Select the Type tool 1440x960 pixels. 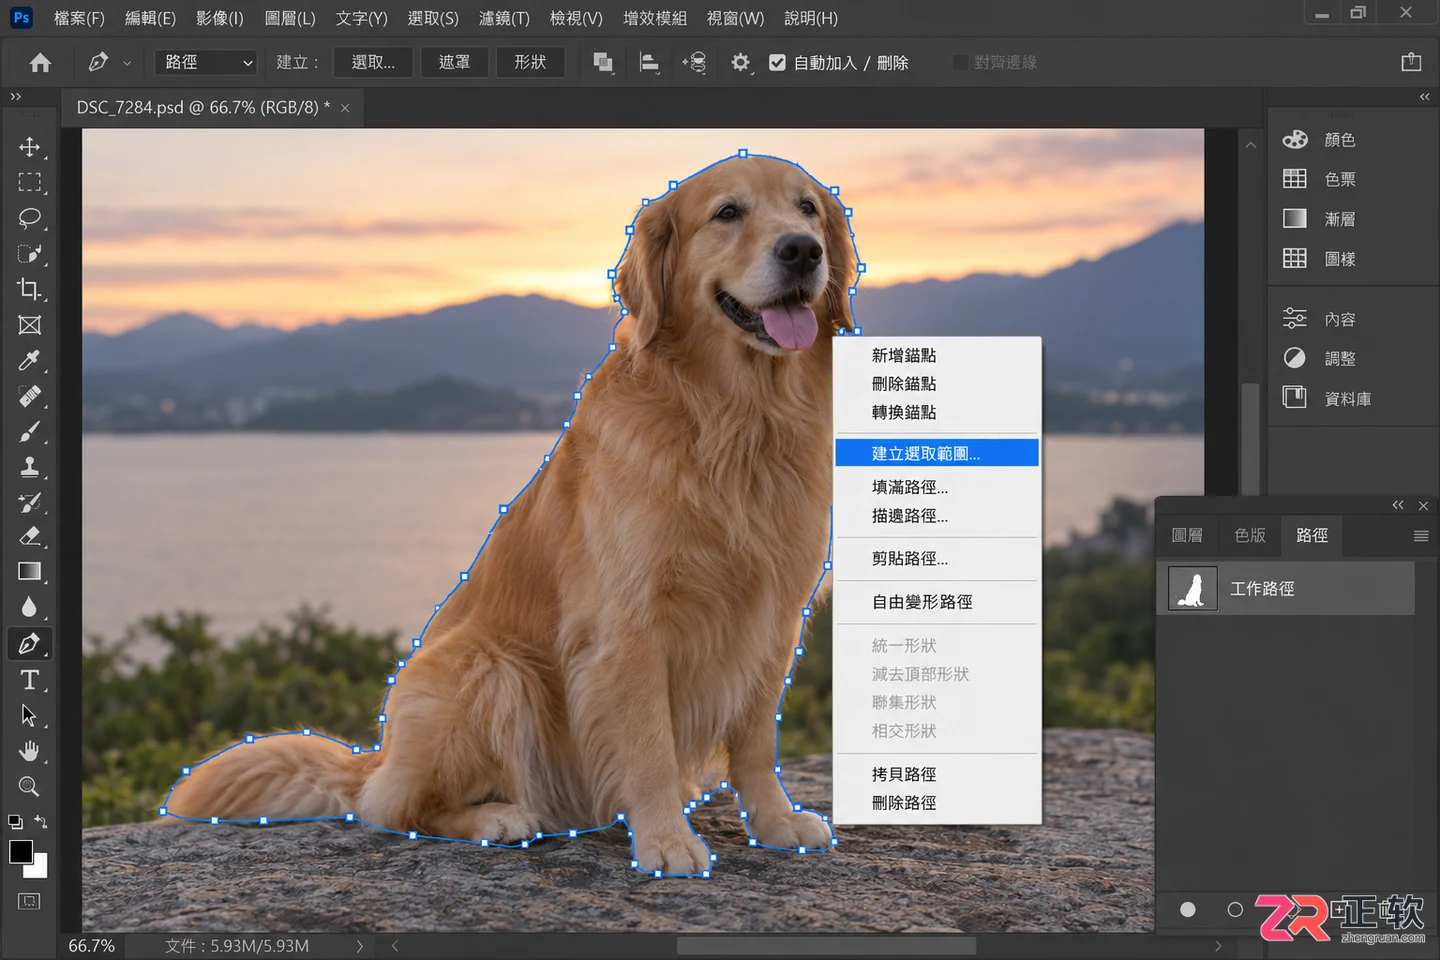click(x=29, y=680)
